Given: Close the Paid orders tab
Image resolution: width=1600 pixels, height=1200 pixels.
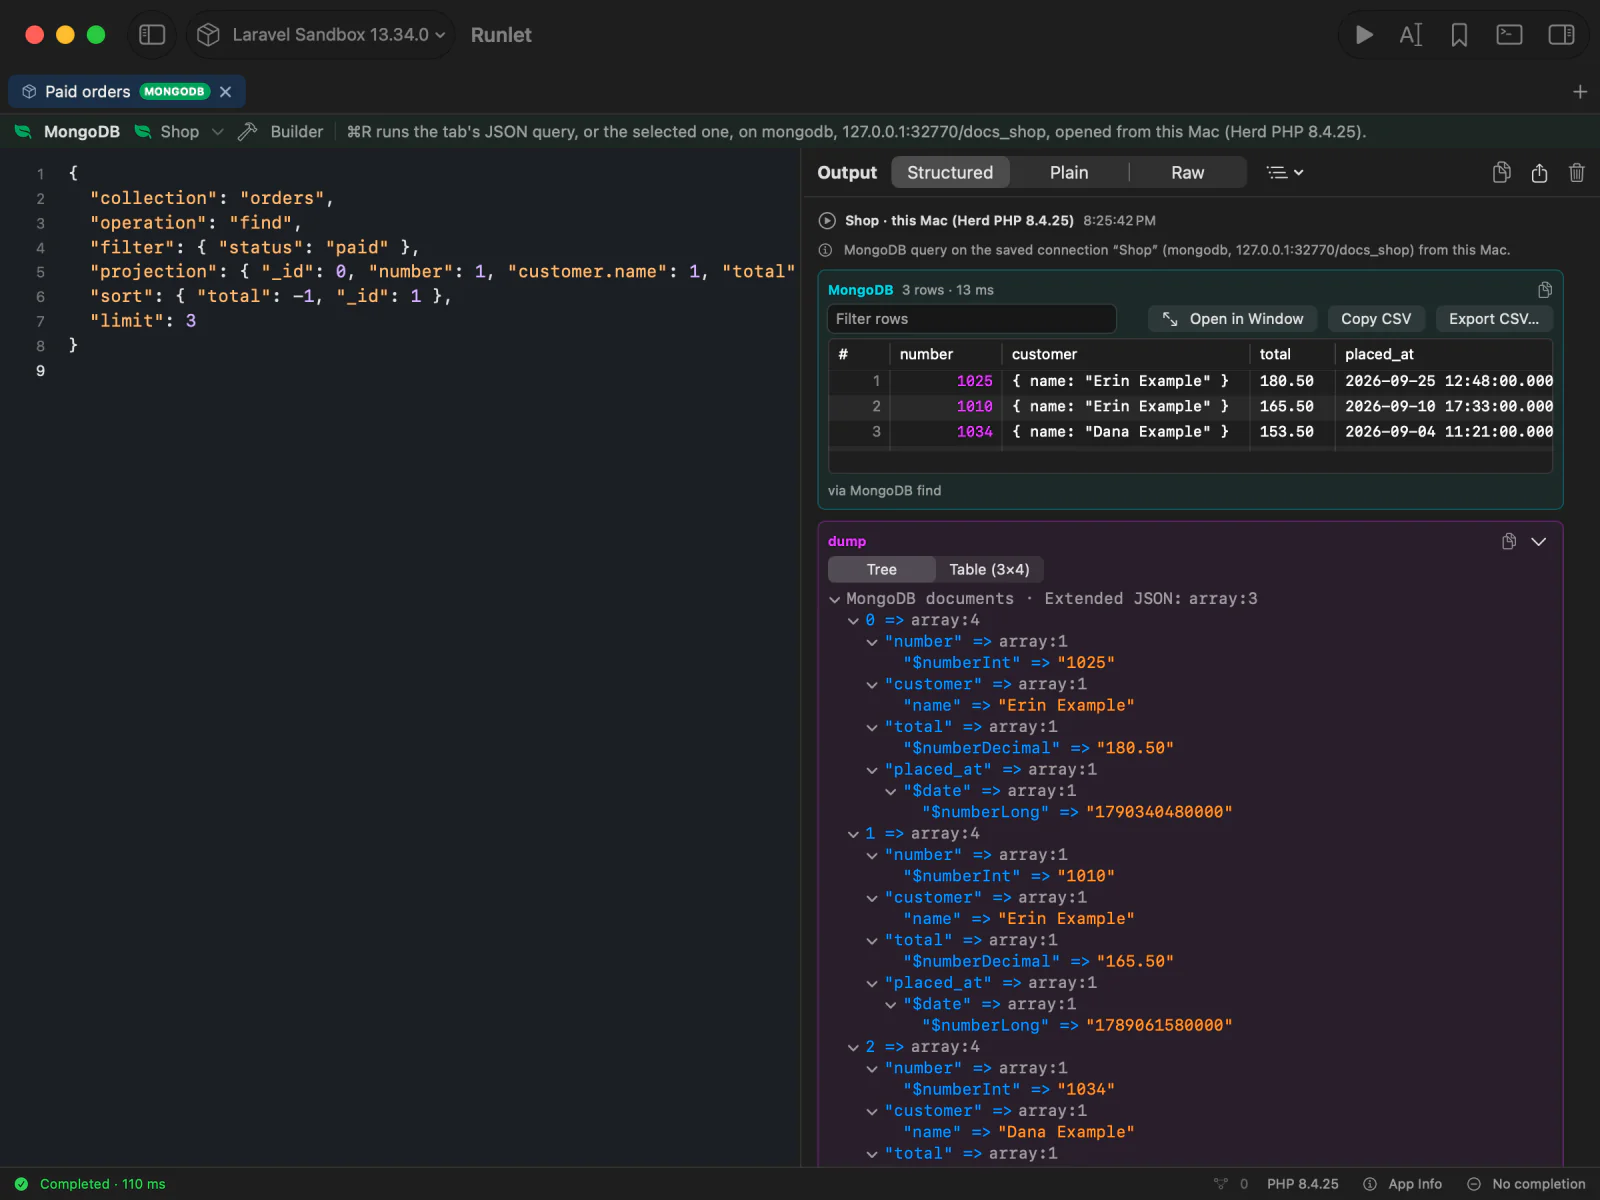Looking at the screenshot, I should point(226,92).
